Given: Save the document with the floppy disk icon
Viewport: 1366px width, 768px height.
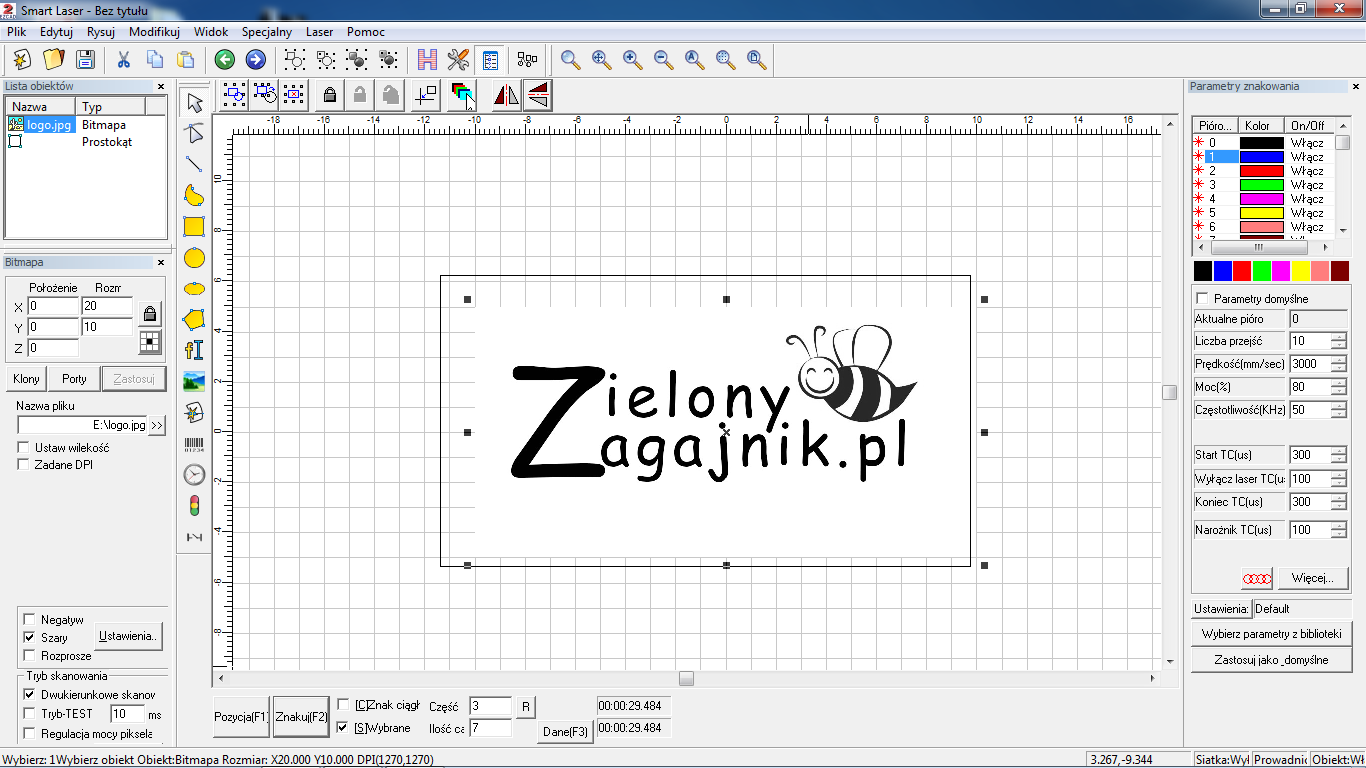Looking at the screenshot, I should point(85,59).
